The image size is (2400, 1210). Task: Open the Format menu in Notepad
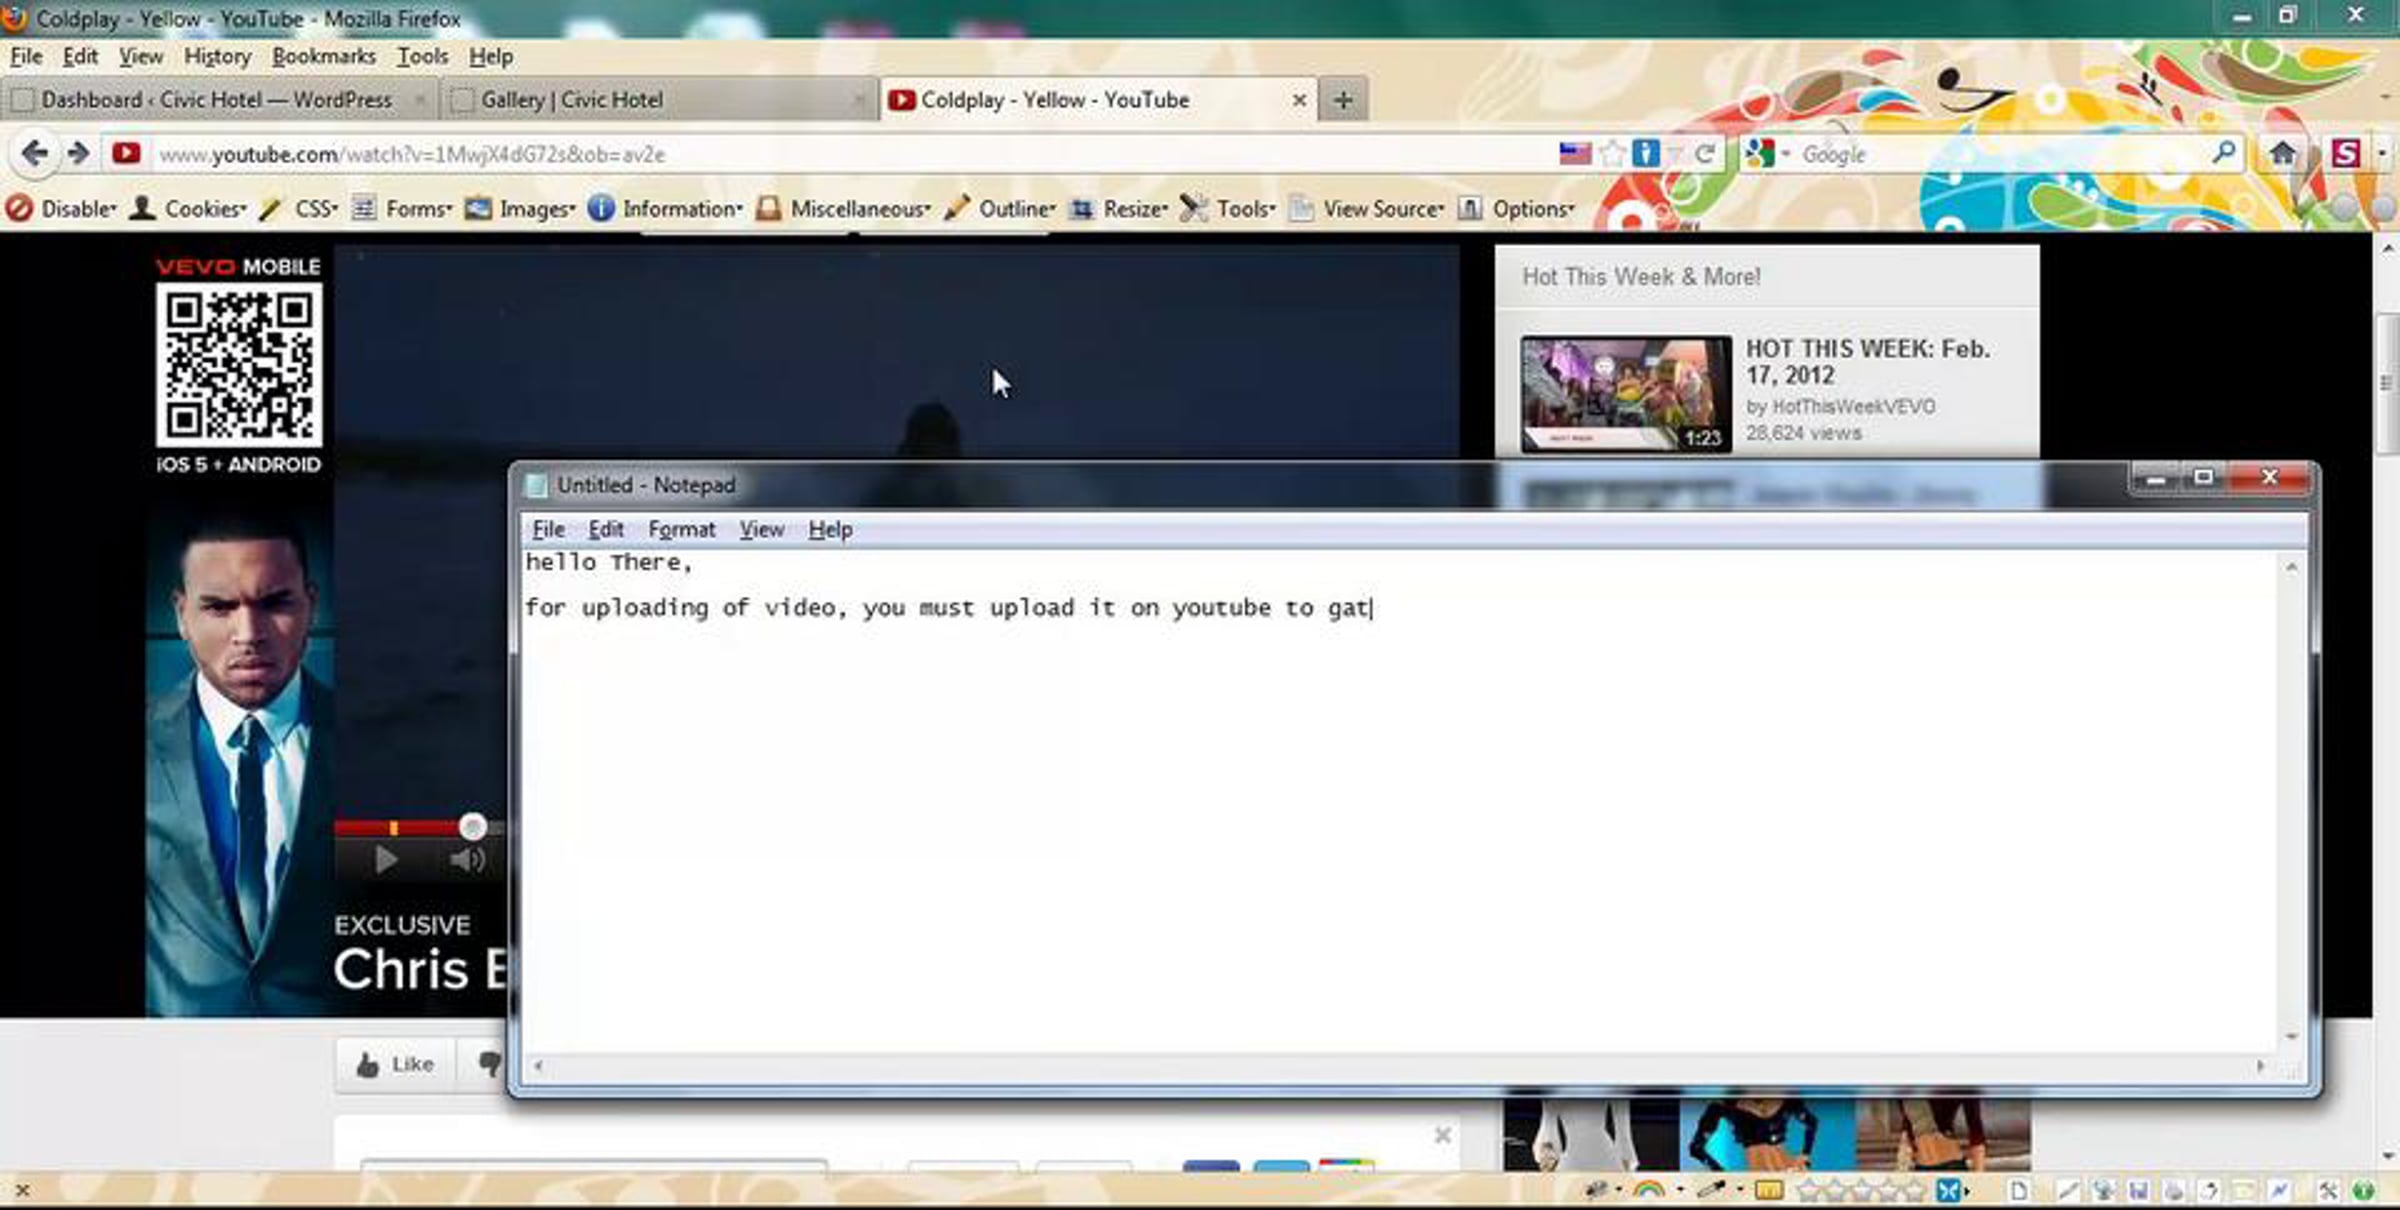click(x=681, y=529)
